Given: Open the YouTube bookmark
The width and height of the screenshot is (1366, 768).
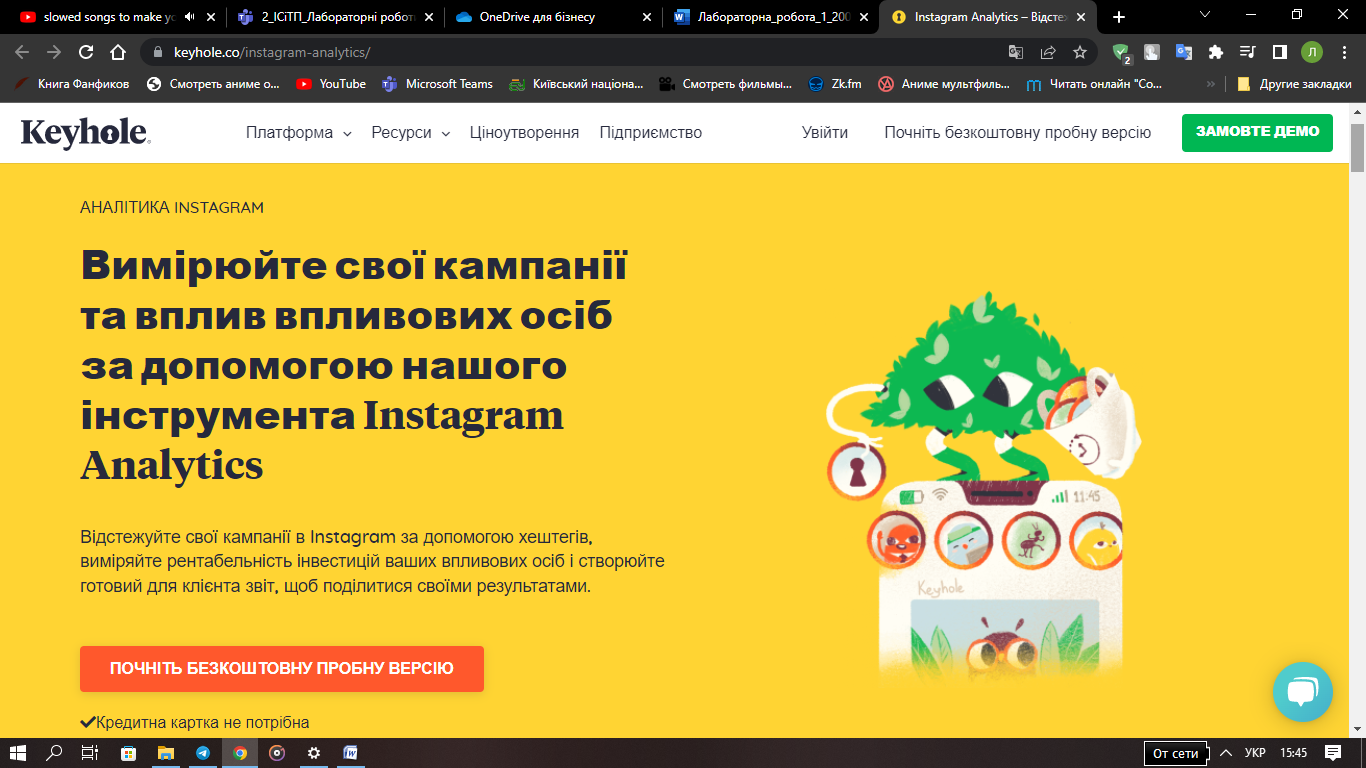Looking at the screenshot, I should [x=331, y=84].
